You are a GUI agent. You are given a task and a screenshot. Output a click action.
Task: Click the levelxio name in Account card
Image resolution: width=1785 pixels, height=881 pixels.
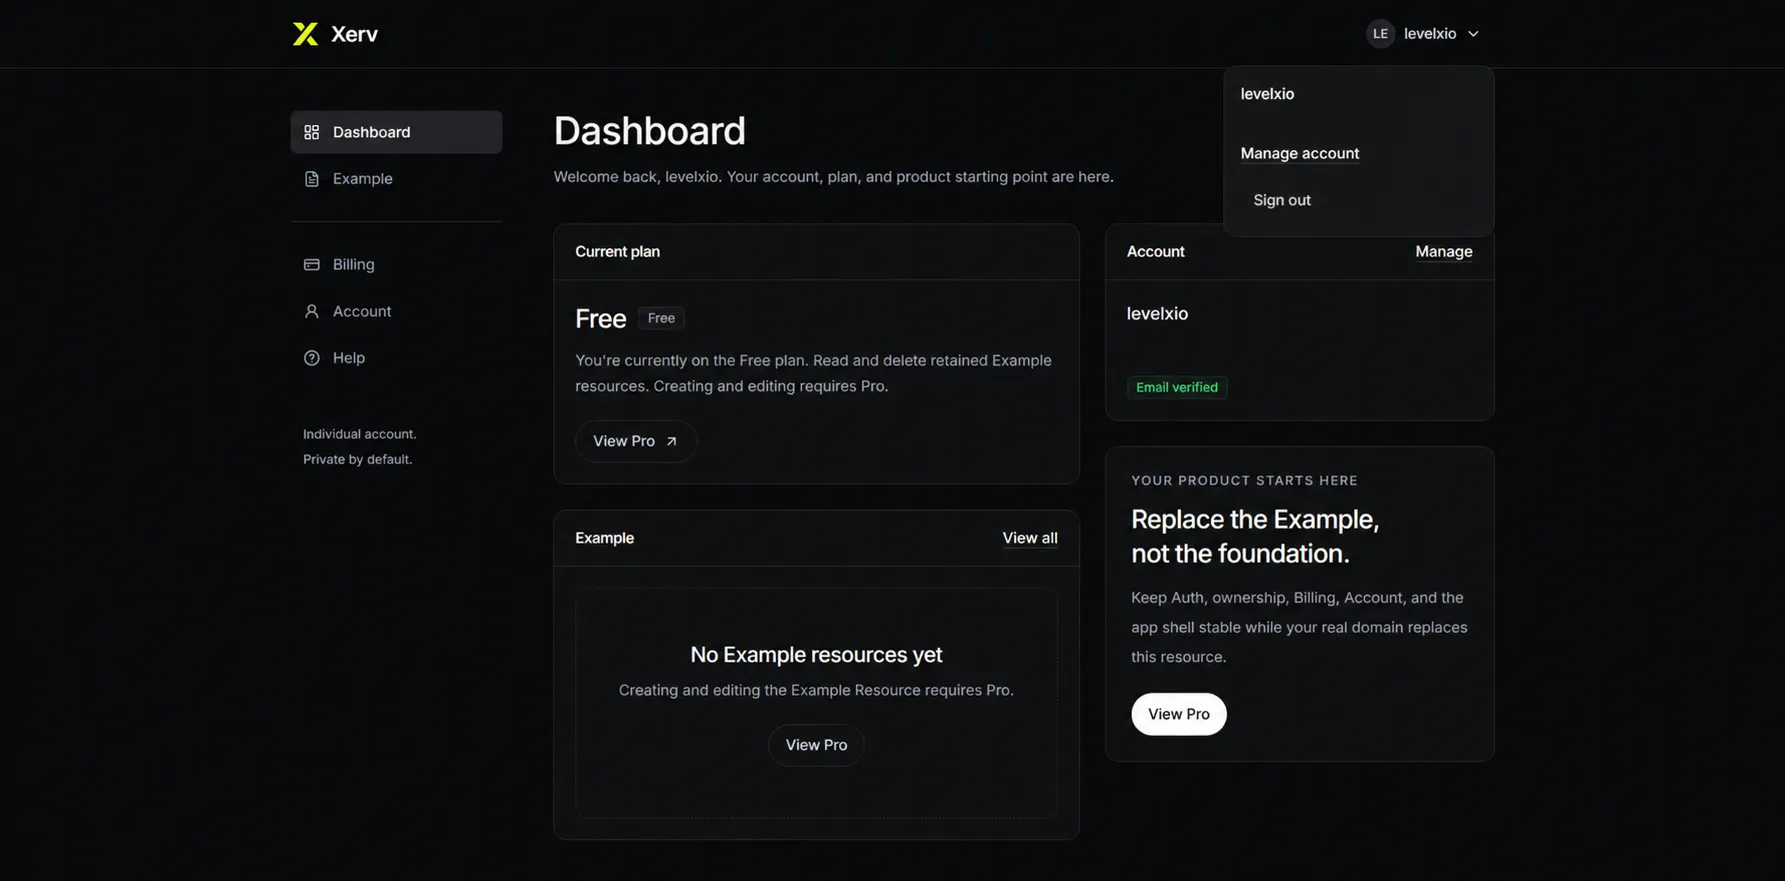(1157, 314)
